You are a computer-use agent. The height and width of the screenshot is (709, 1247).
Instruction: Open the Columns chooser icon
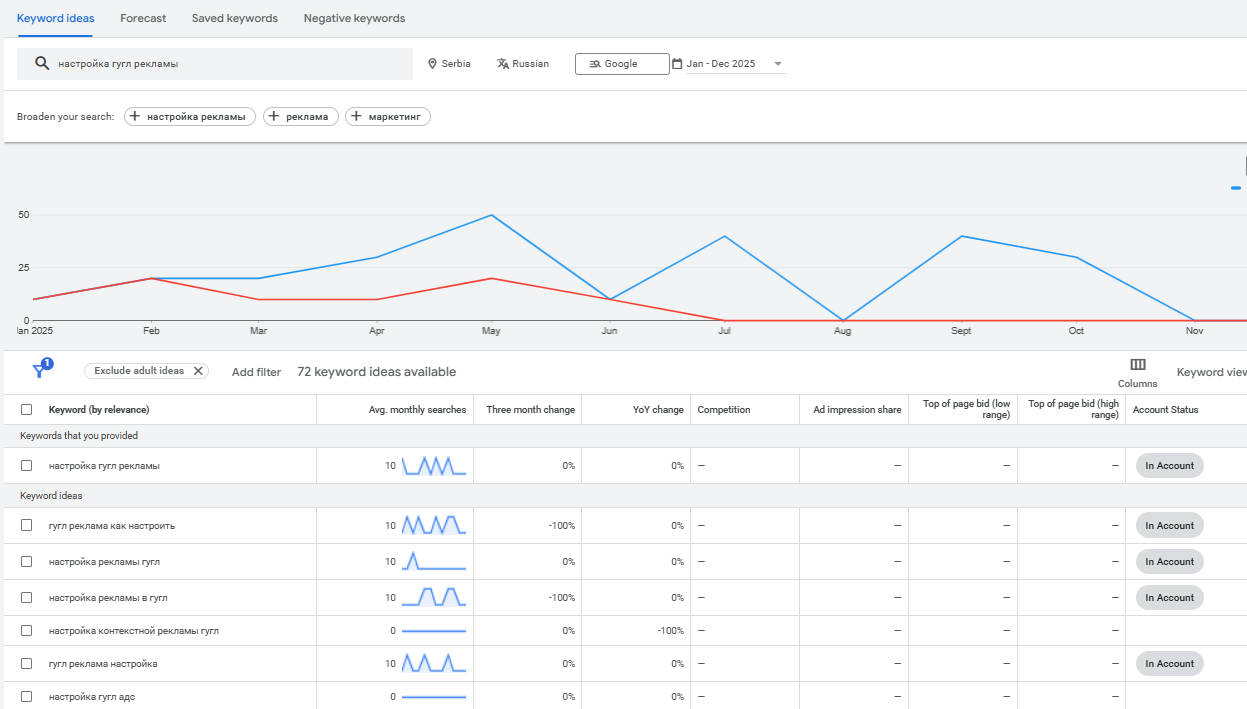pos(1137,365)
